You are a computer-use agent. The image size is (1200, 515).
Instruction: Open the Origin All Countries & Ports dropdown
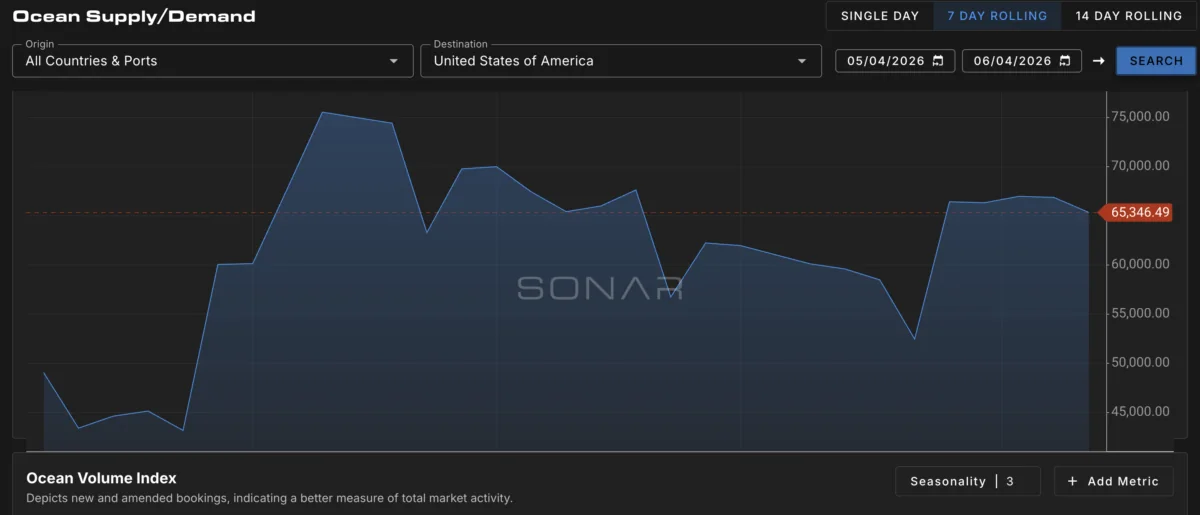point(212,60)
